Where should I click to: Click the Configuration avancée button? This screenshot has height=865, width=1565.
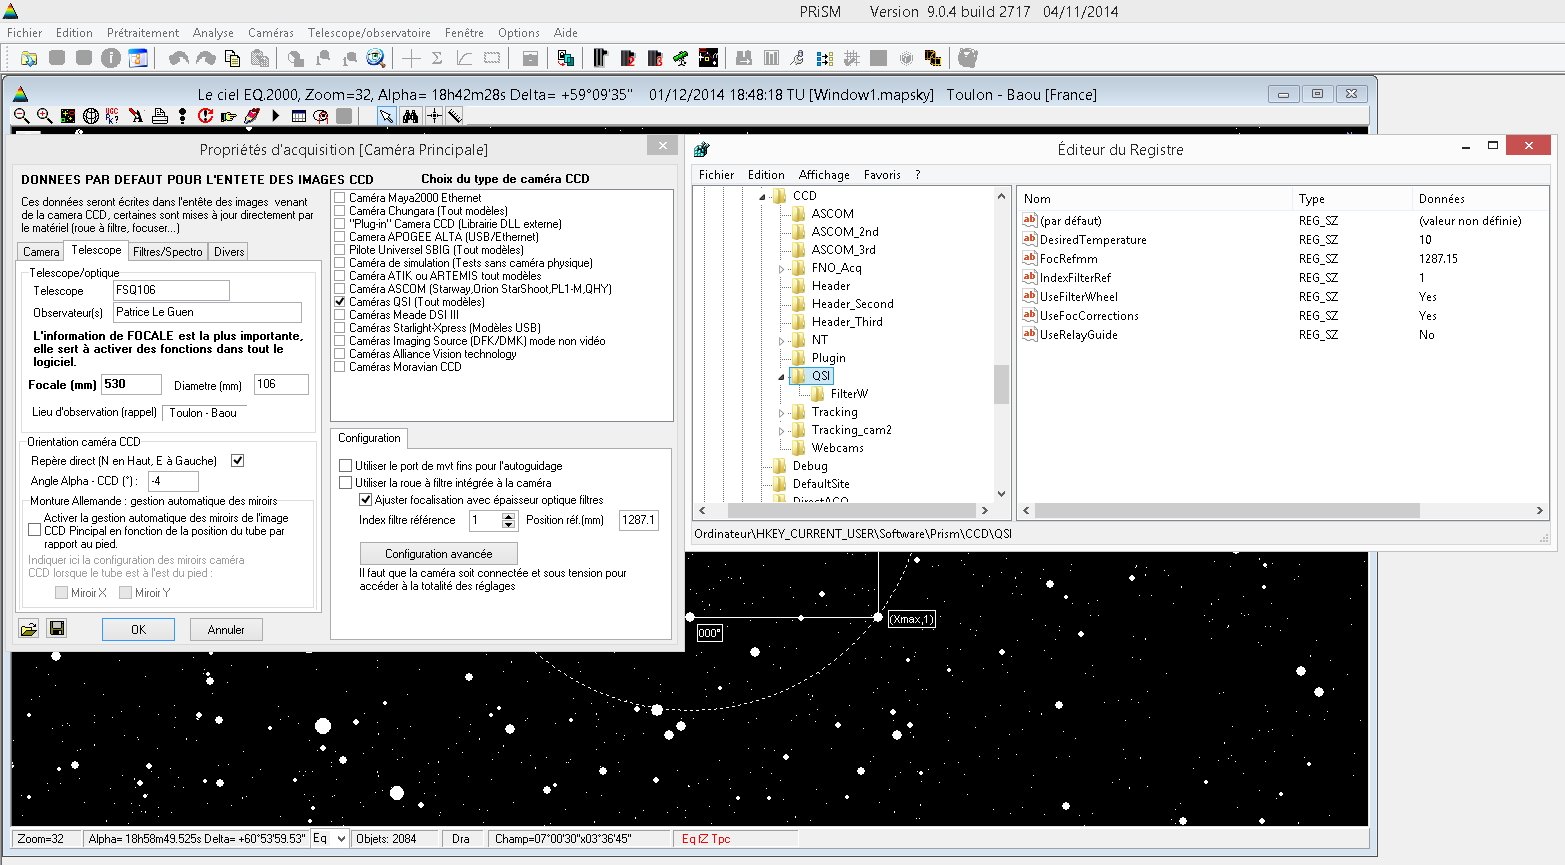point(439,554)
